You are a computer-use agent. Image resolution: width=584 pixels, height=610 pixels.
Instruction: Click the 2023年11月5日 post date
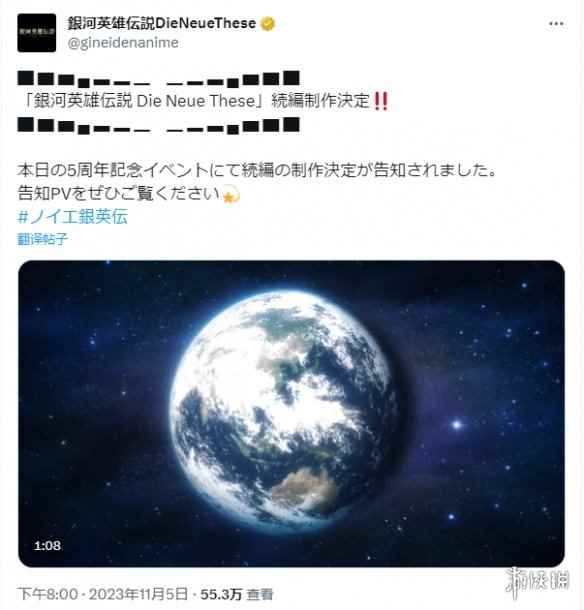139,594
